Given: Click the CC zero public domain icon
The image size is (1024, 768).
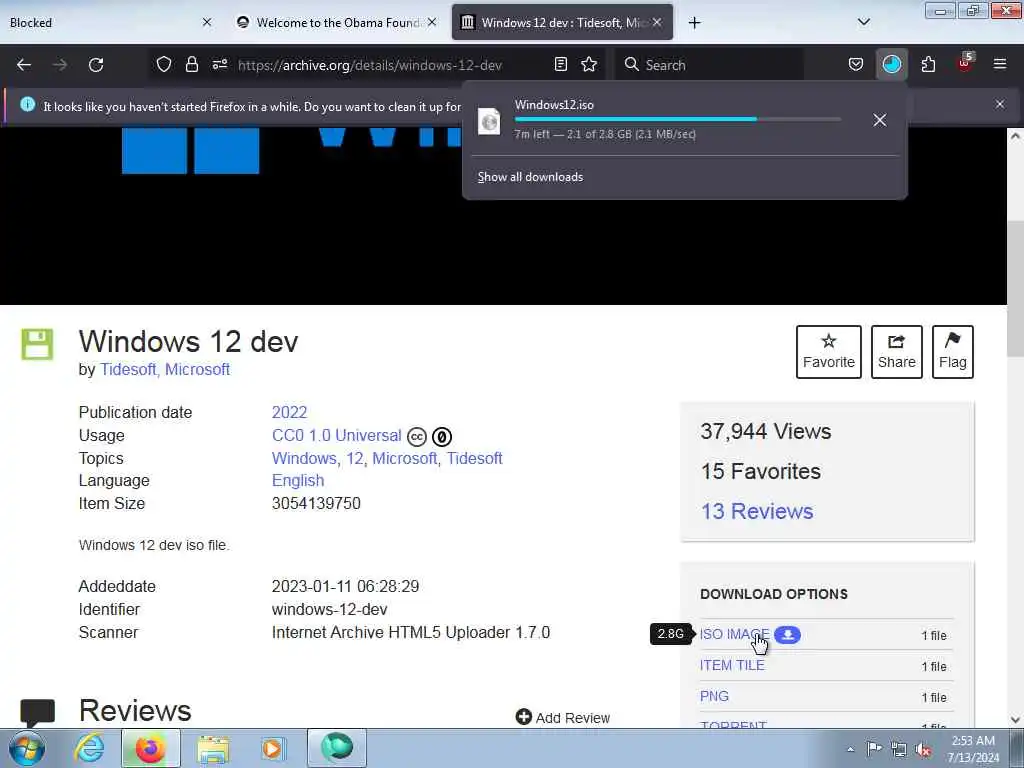Looking at the screenshot, I should point(442,436).
